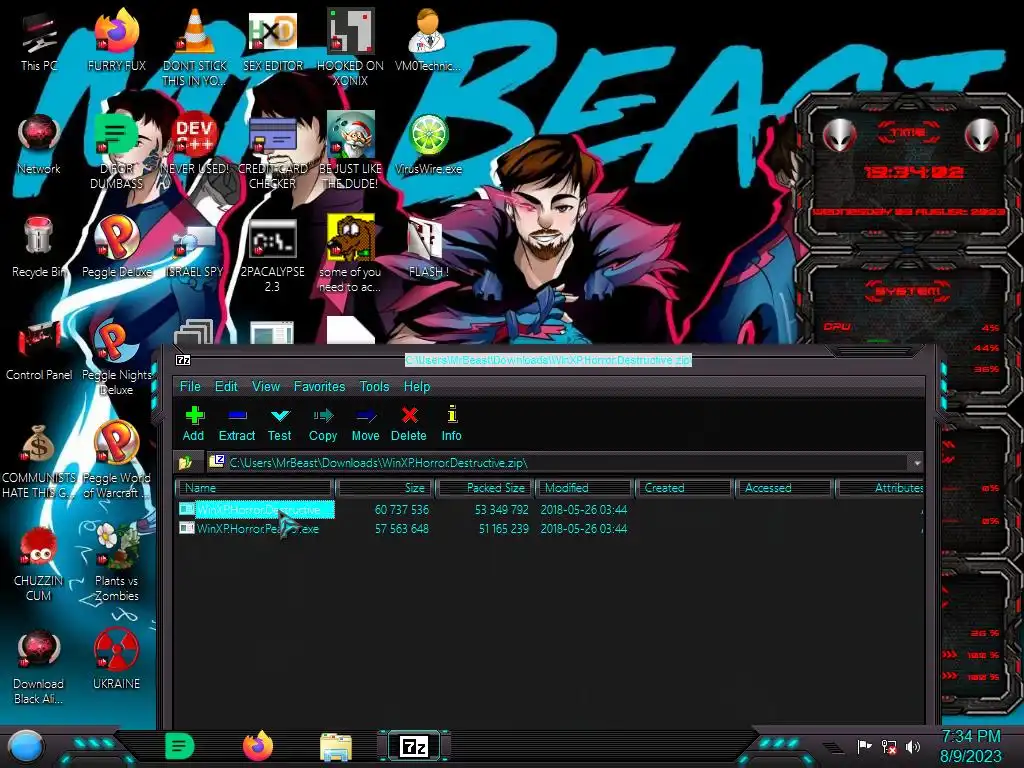Open the Peggle World of Warcraft shortcut
This screenshot has width=1024, height=768.
117,461
